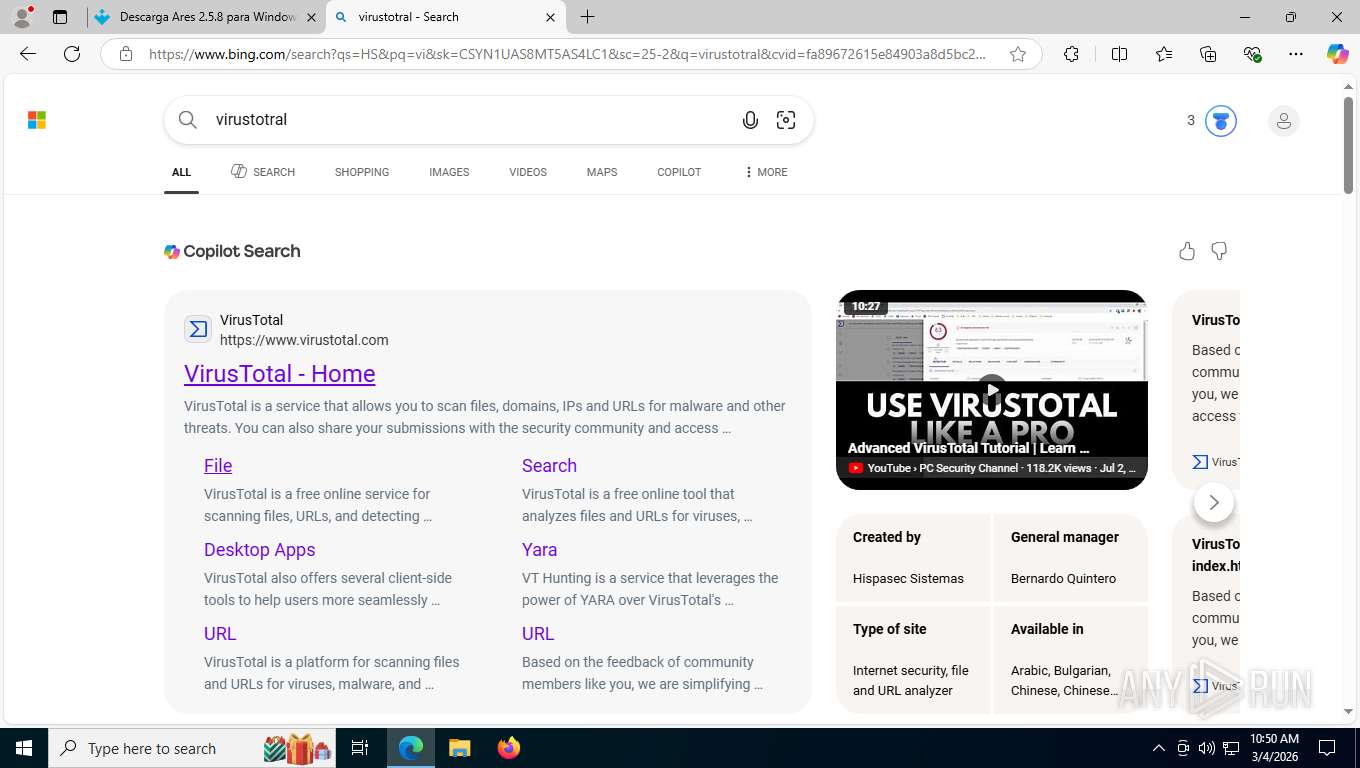Screen dimensions: 1360x768
Task: Open the tab actions menu icon
Action: tap(60, 17)
